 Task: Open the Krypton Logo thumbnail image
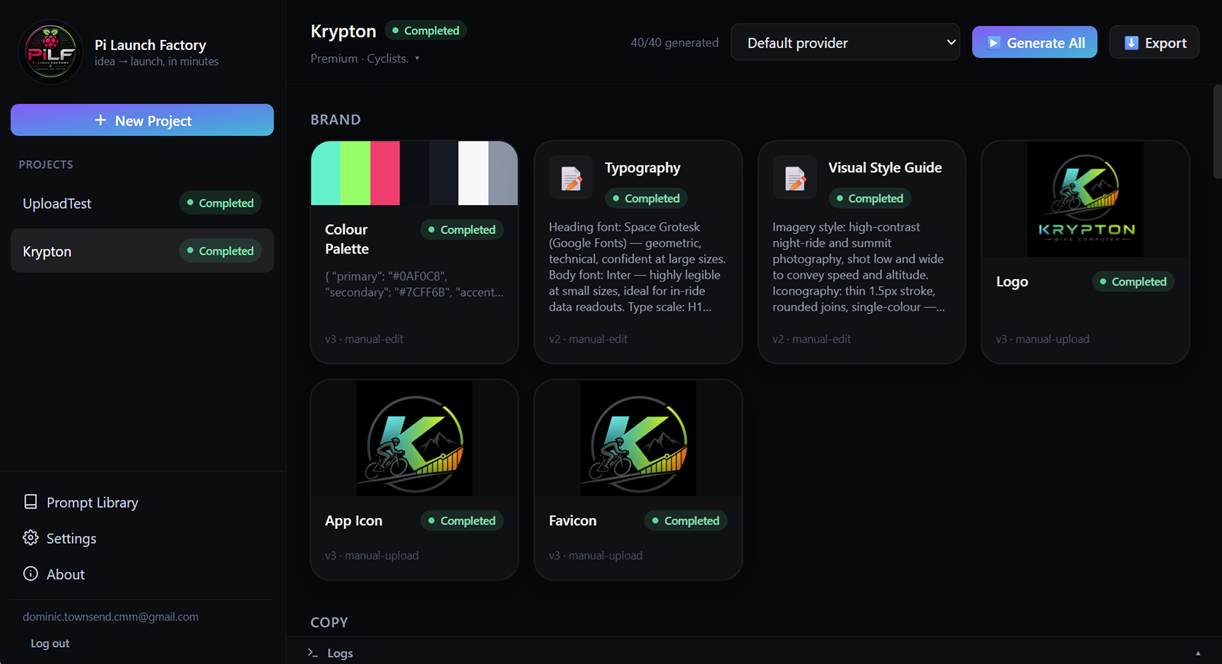pos(1085,199)
